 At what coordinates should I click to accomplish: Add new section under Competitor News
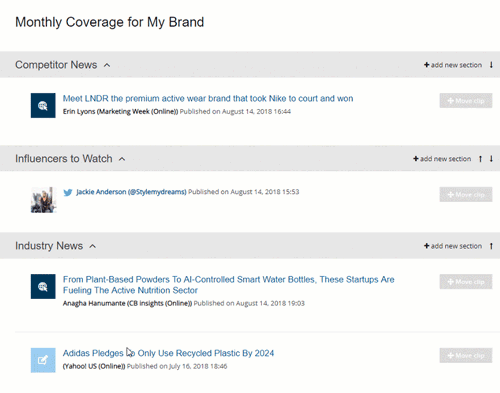453,65
